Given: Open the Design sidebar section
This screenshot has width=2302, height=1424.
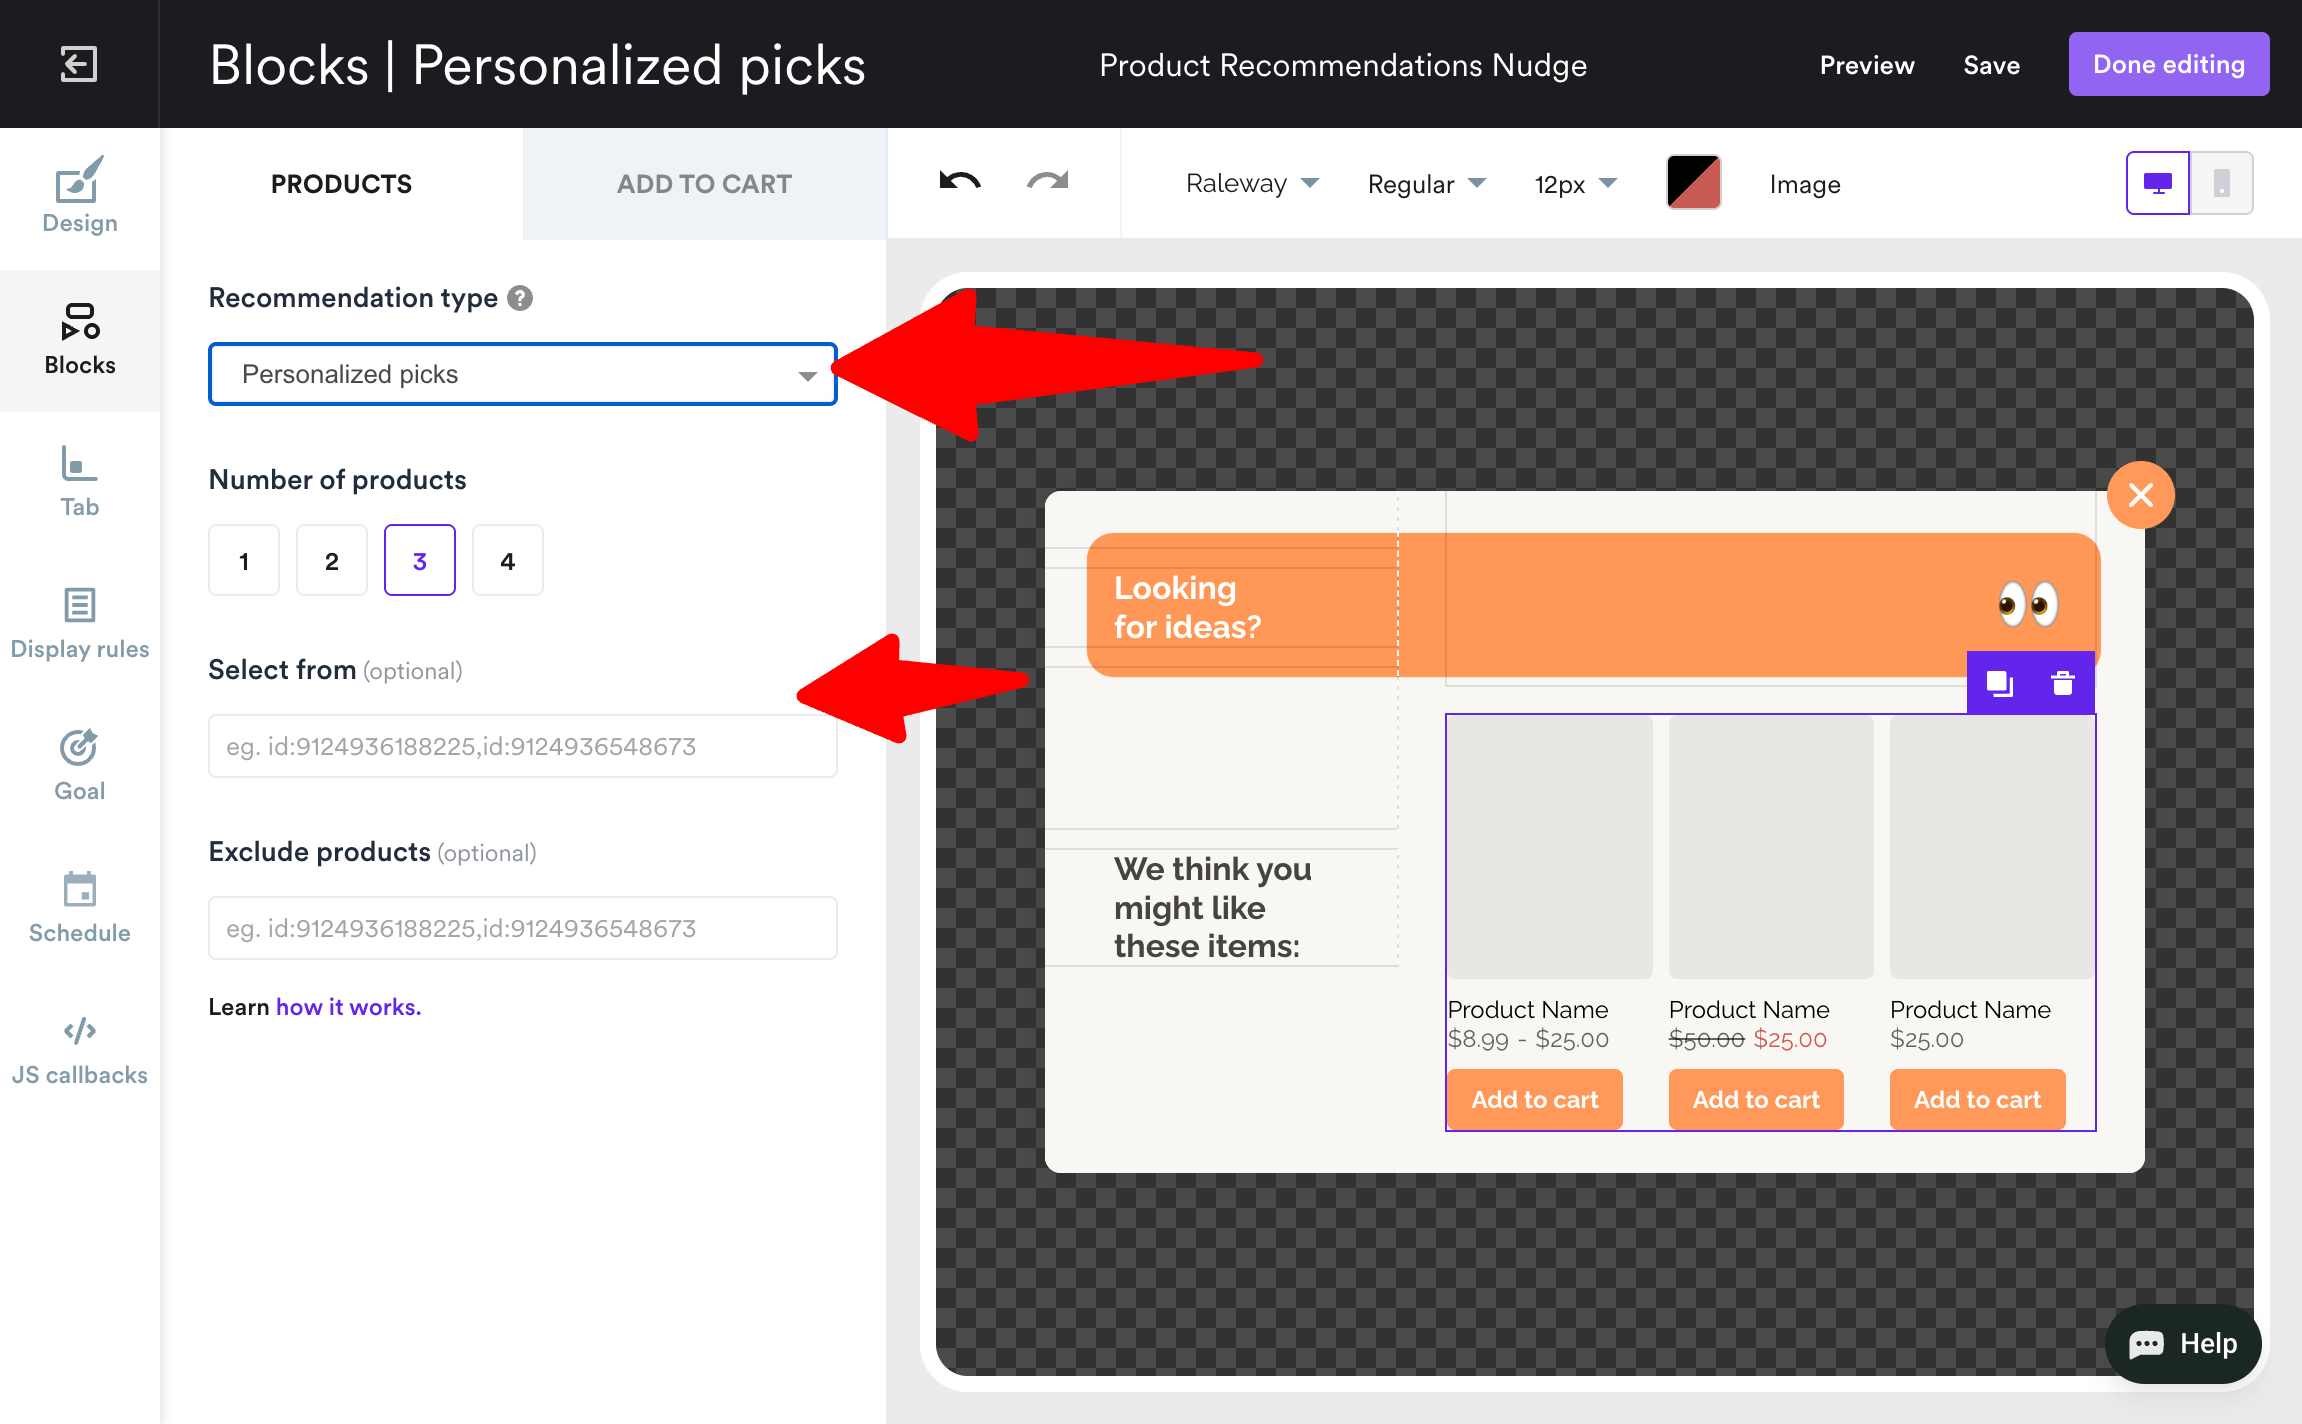Looking at the screenshot, I should 80,196.
